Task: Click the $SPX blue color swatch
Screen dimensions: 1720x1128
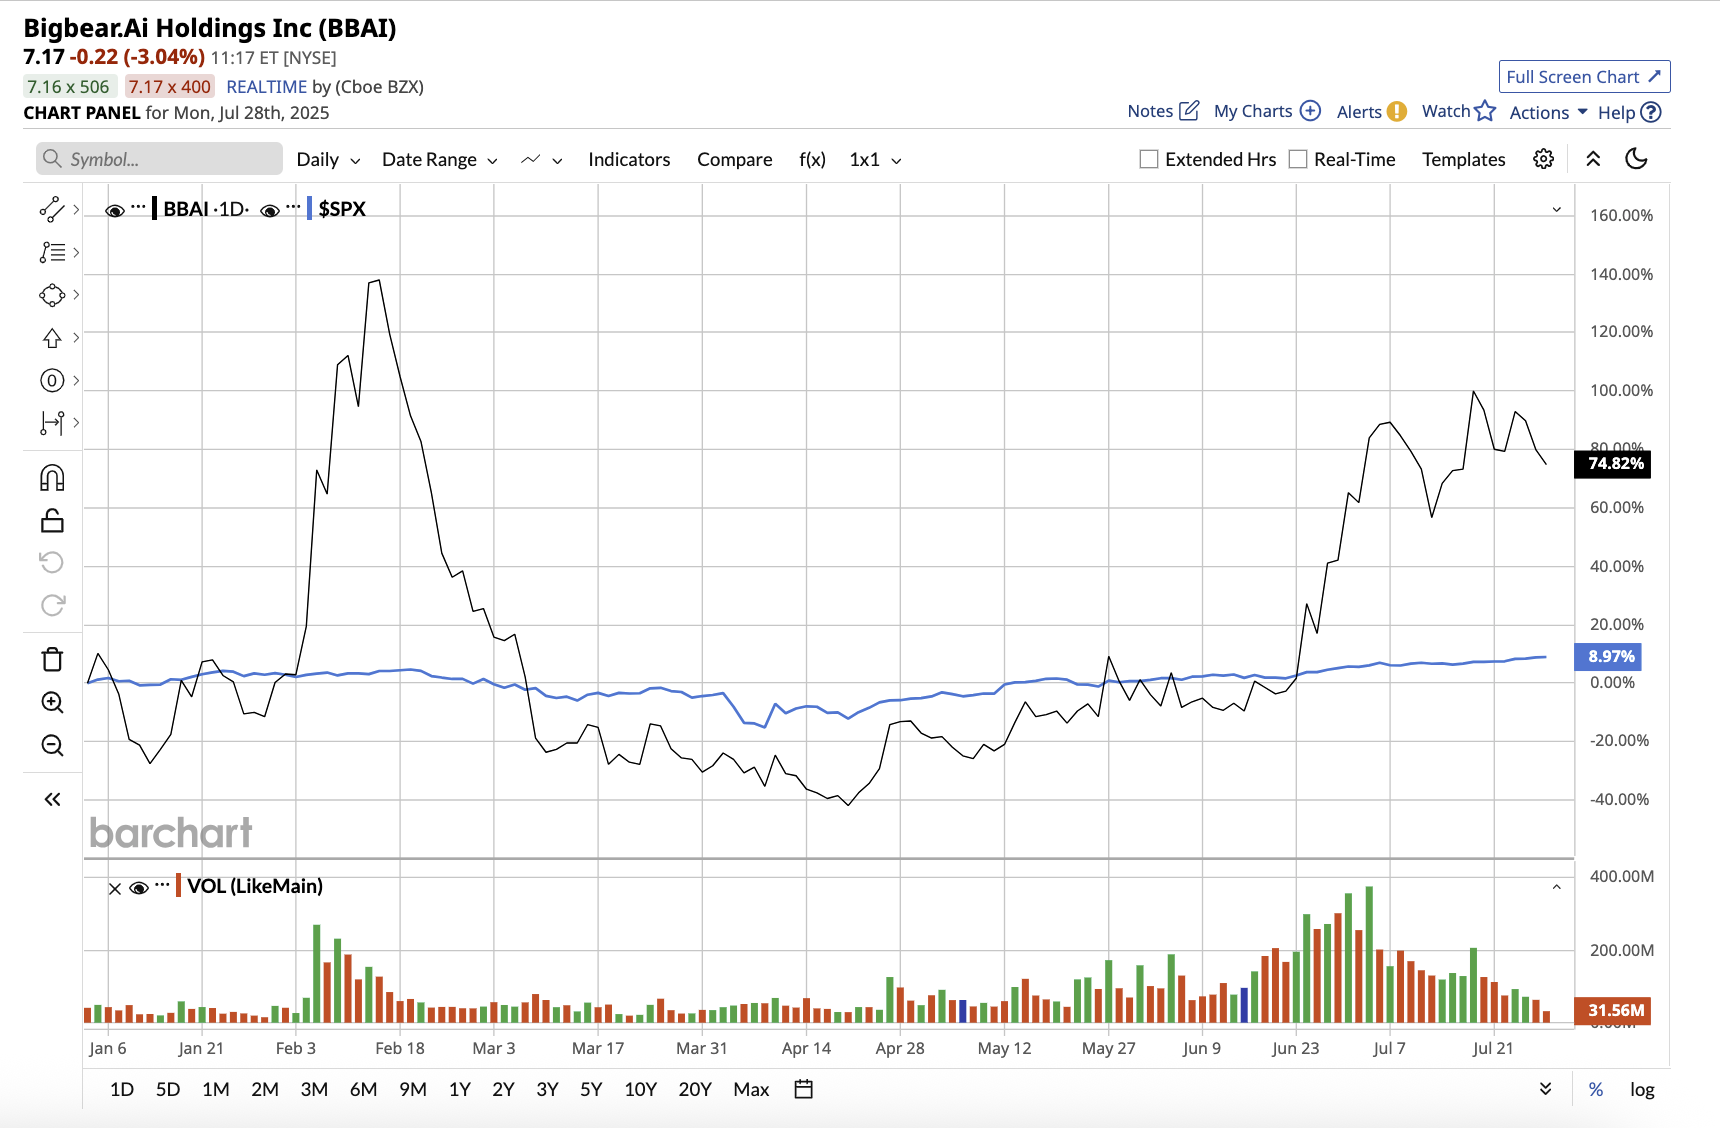Action: 310,209
